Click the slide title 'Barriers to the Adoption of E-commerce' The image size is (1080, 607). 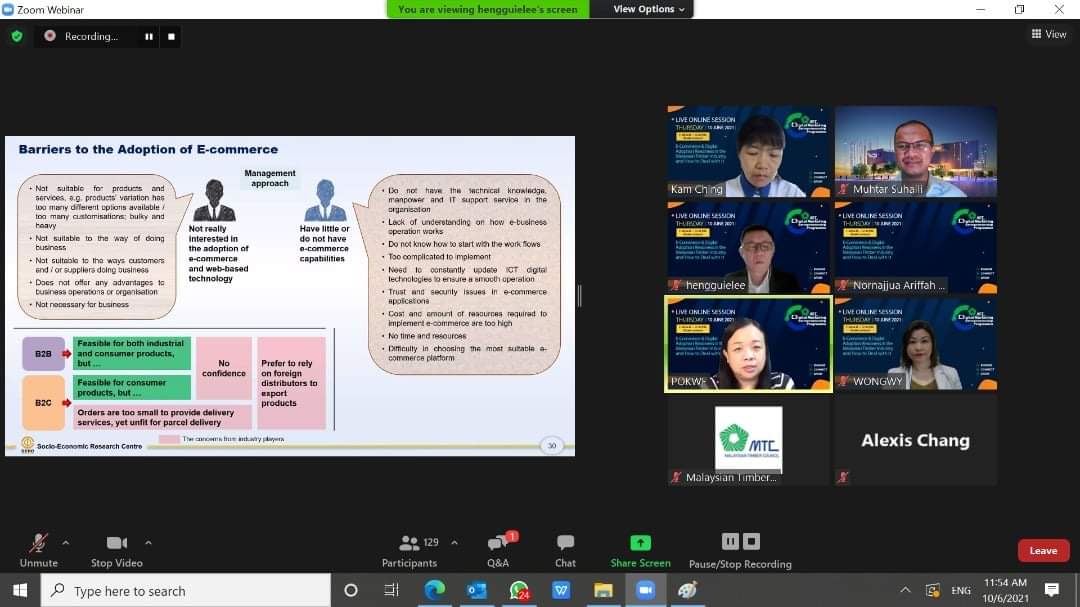point(148,150)
